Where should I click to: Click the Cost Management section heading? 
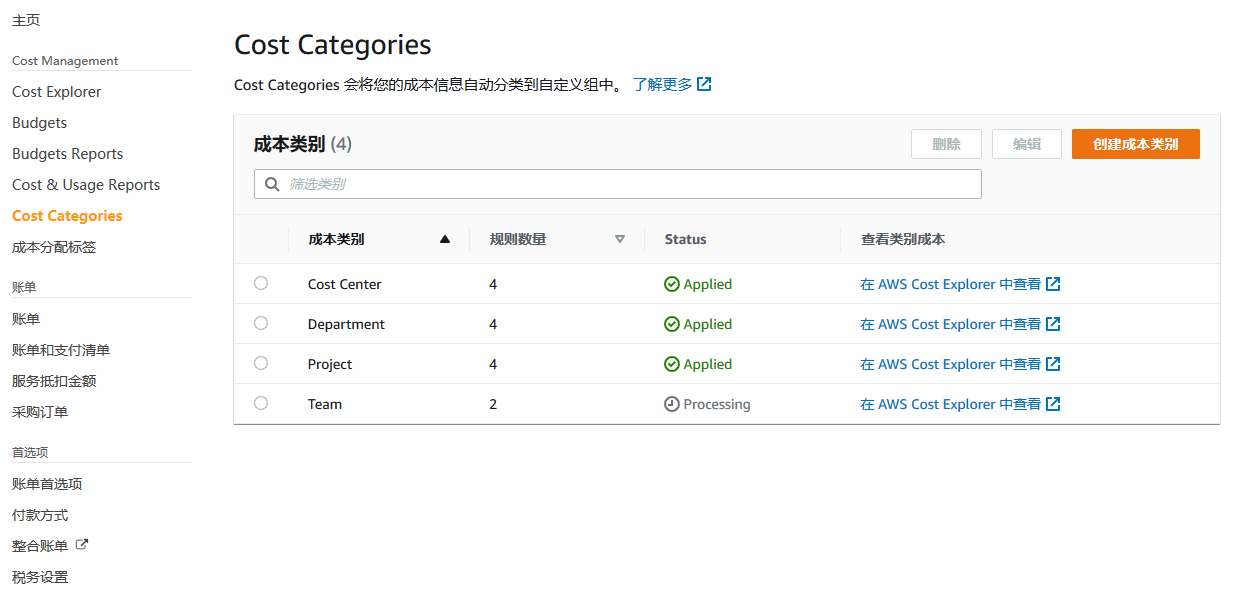tap(65, 60)
